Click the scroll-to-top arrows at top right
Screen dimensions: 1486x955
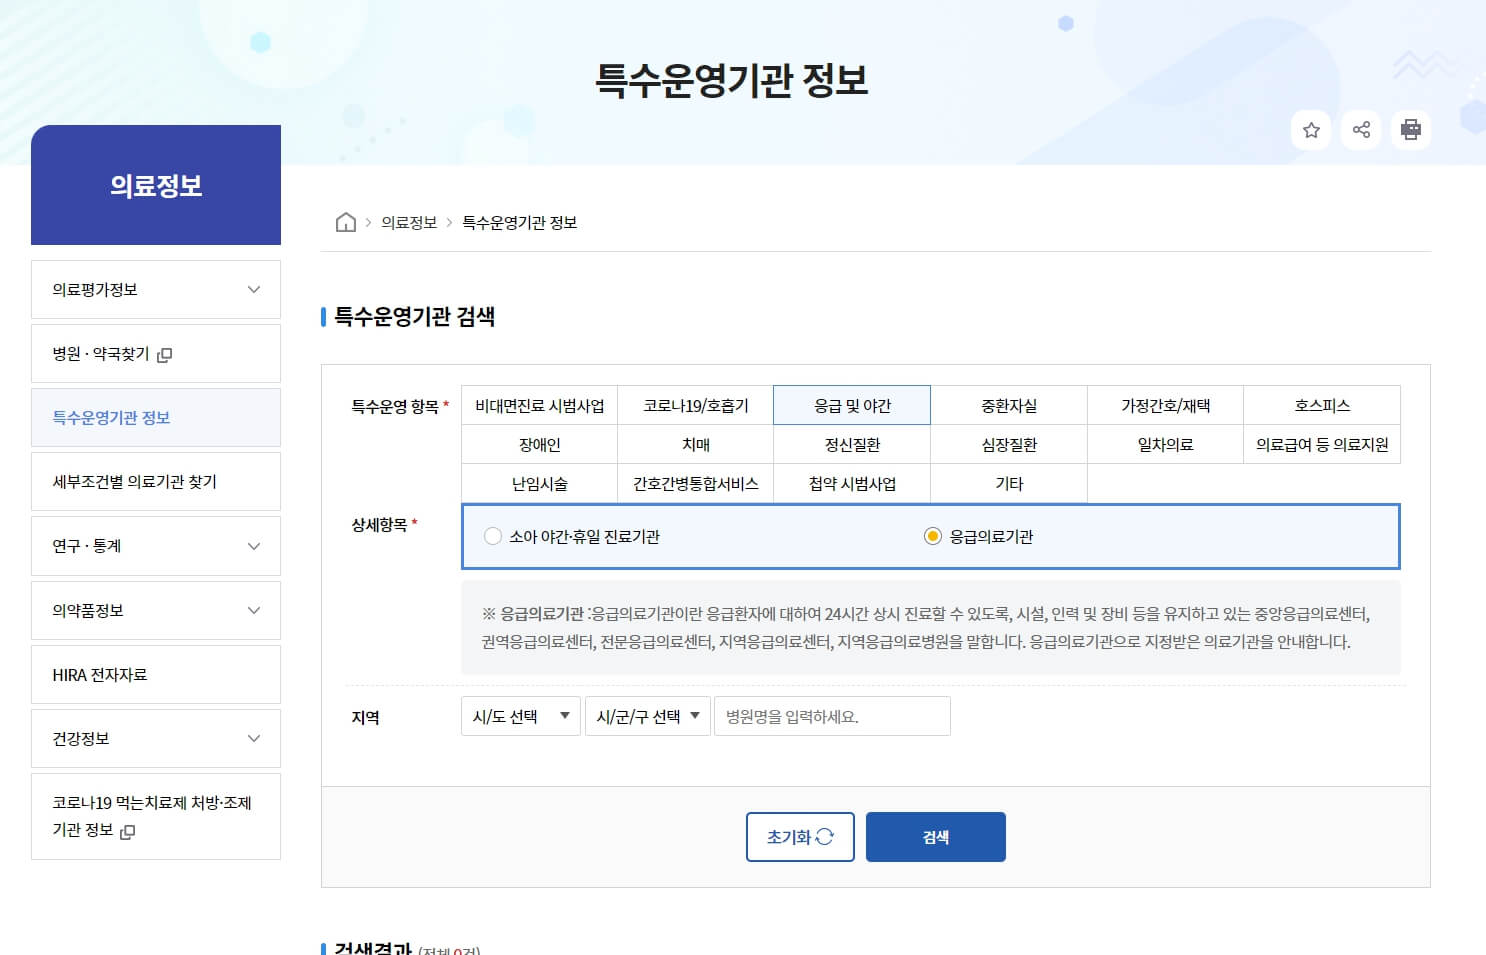coord(1417,65)
